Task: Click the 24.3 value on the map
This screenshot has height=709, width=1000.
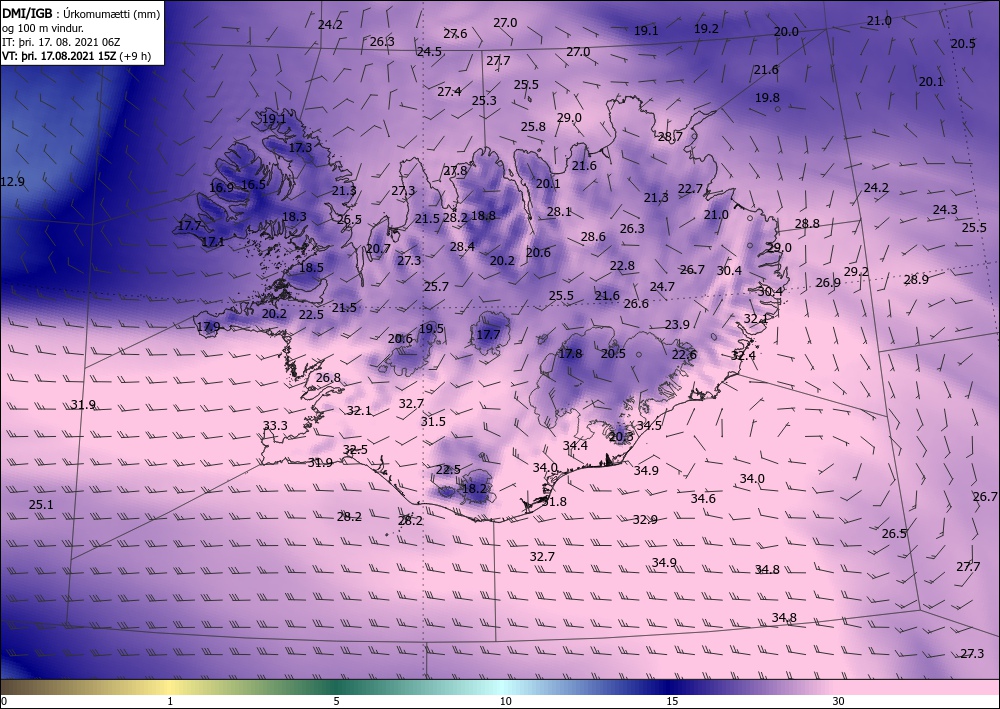Action: coord(945,210)
